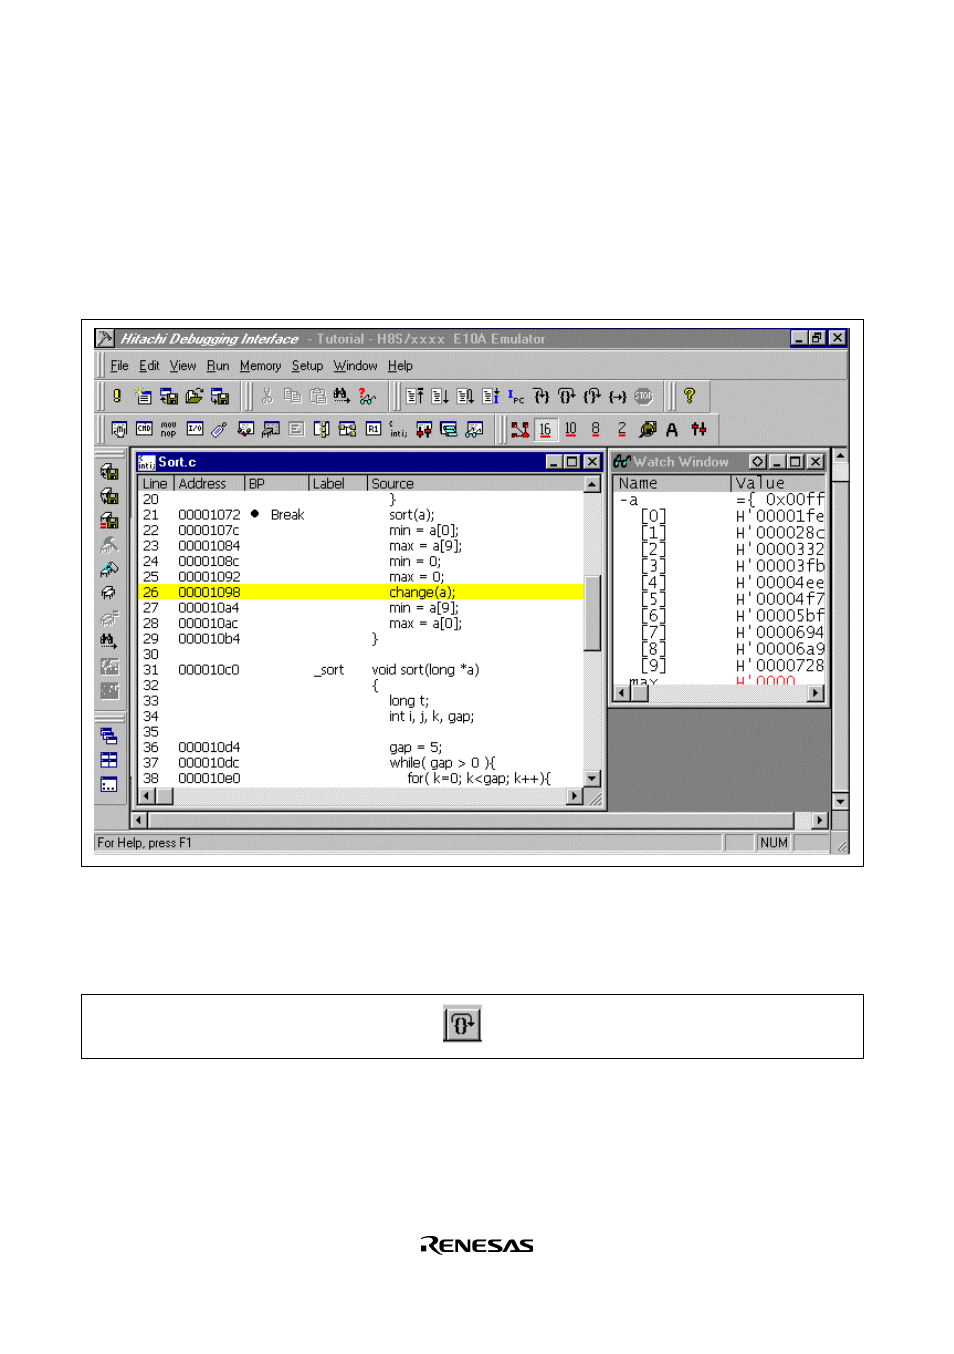954x1354 pixels.
Task: Open the Run menu
Action: coord(218,366)
